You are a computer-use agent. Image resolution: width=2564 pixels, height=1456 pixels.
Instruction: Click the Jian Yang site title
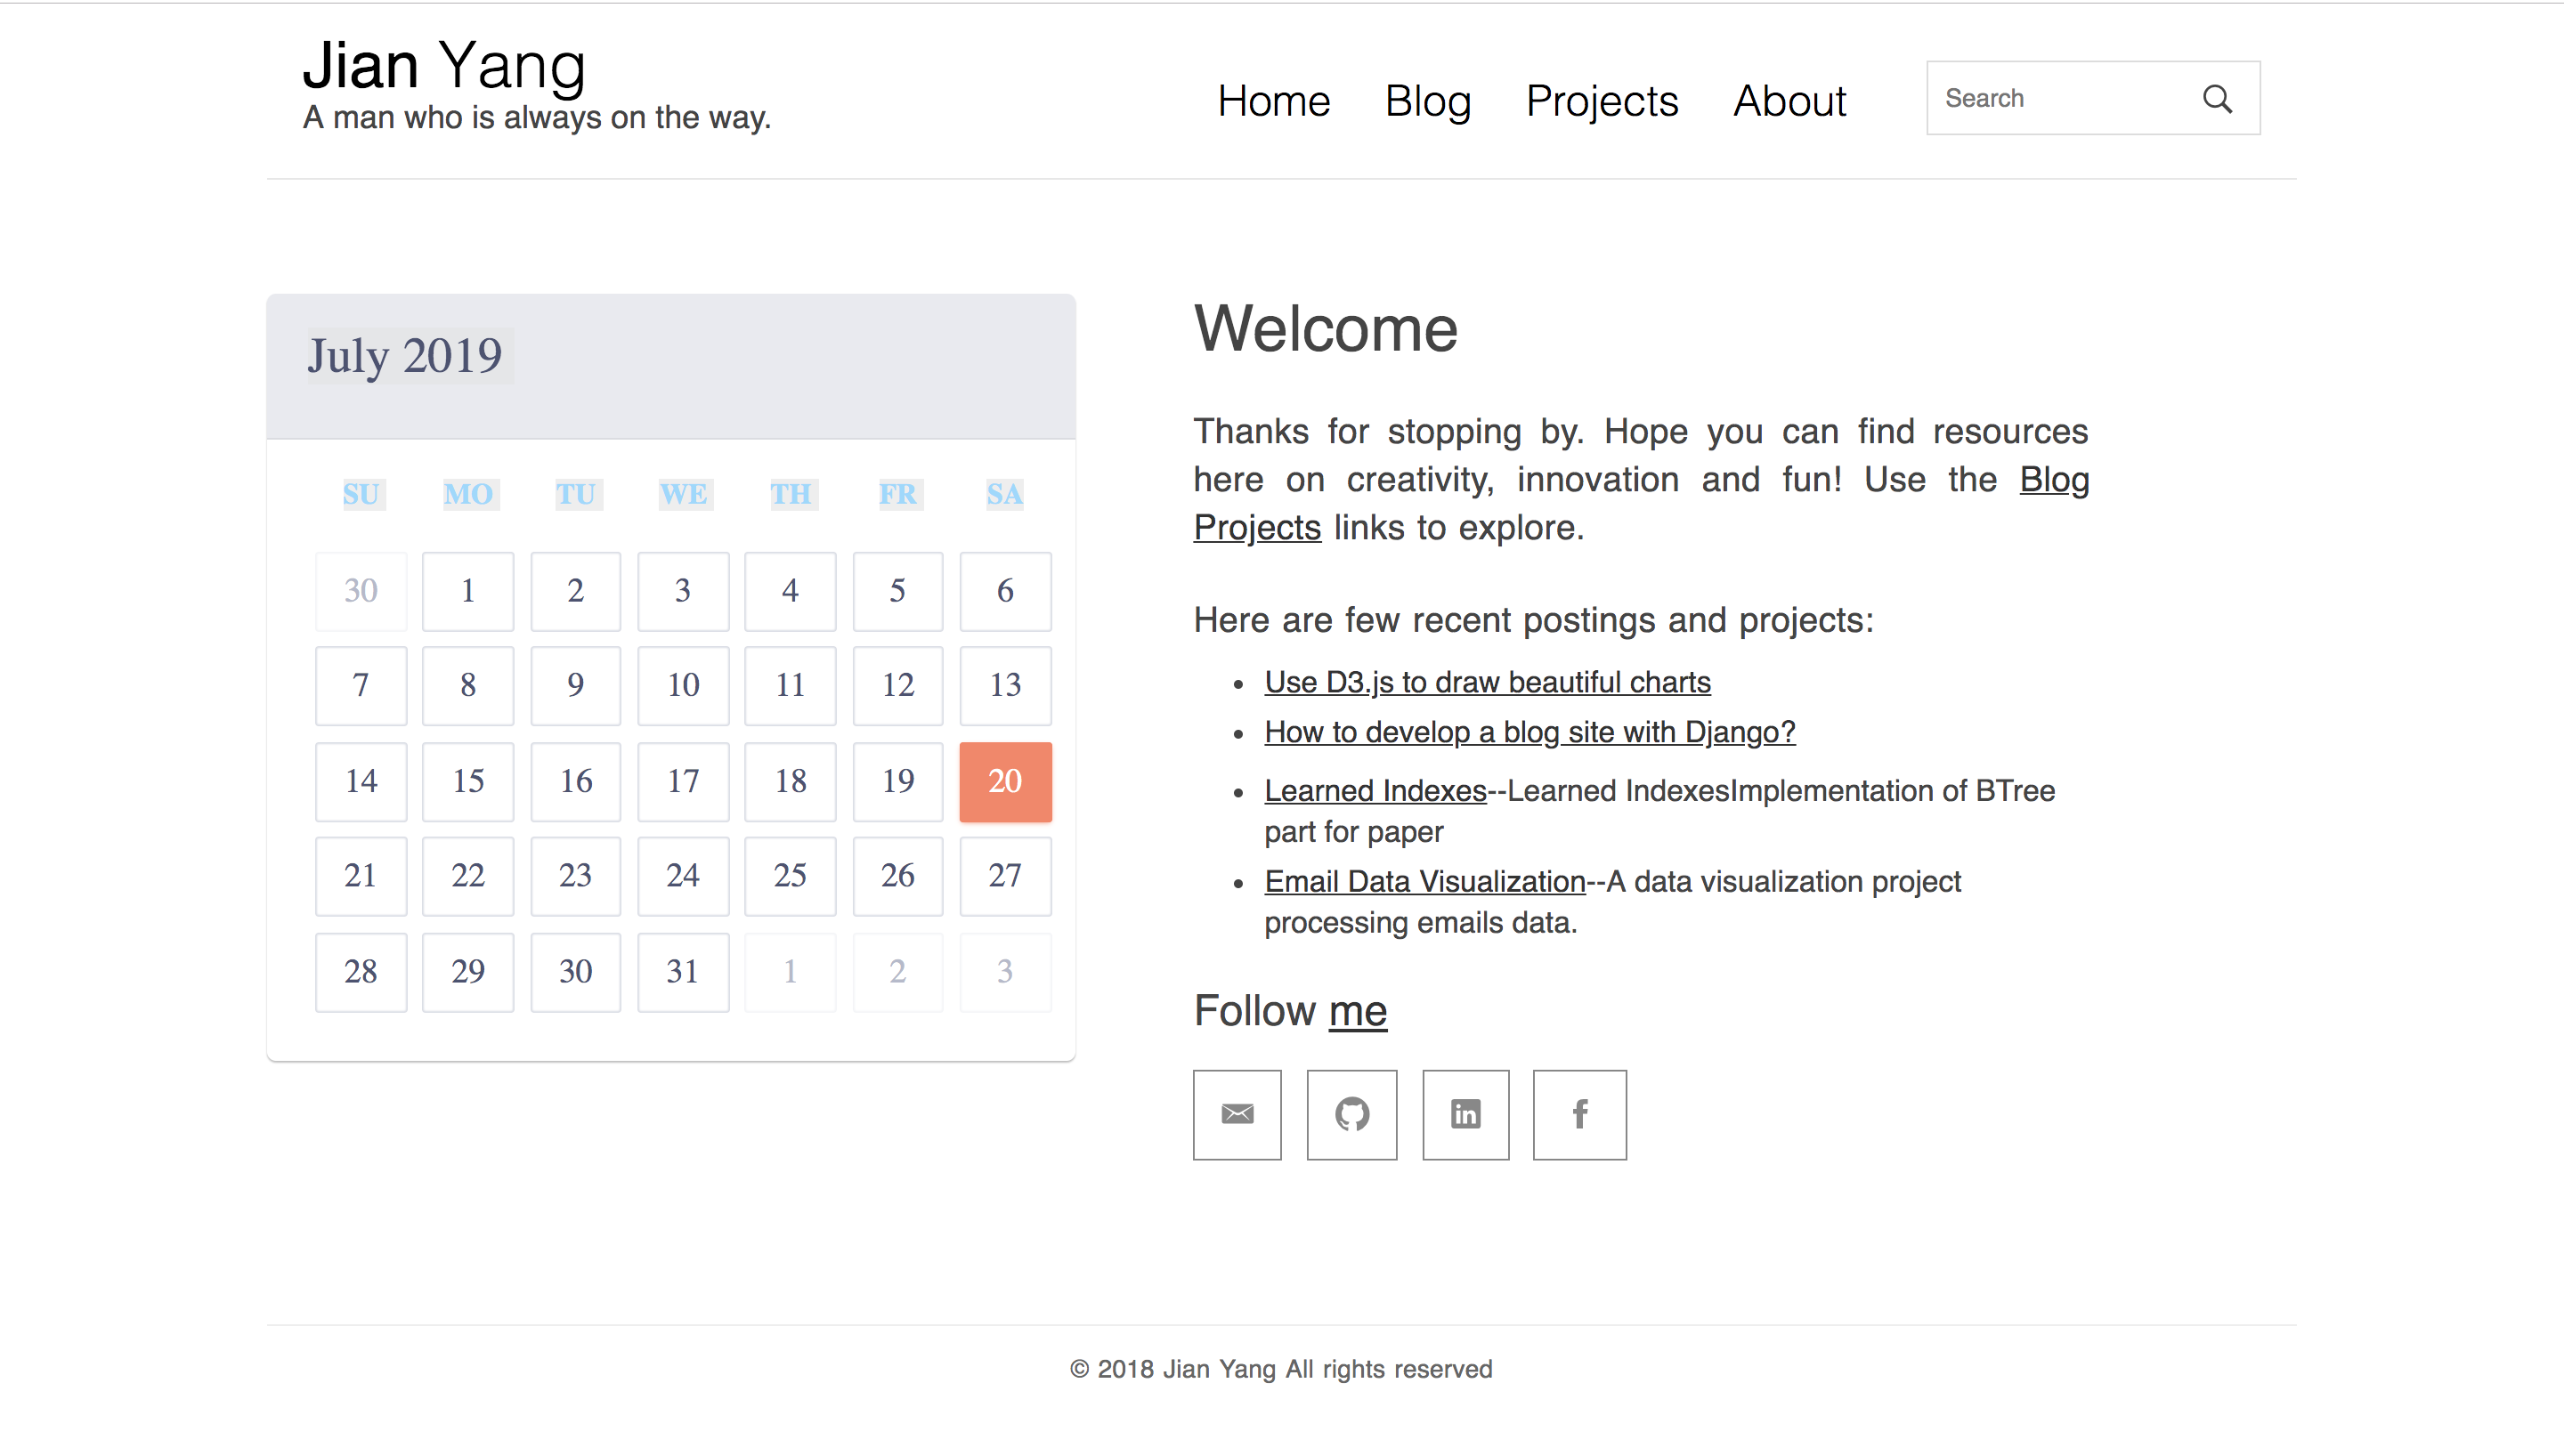click(x=444, y=66)
